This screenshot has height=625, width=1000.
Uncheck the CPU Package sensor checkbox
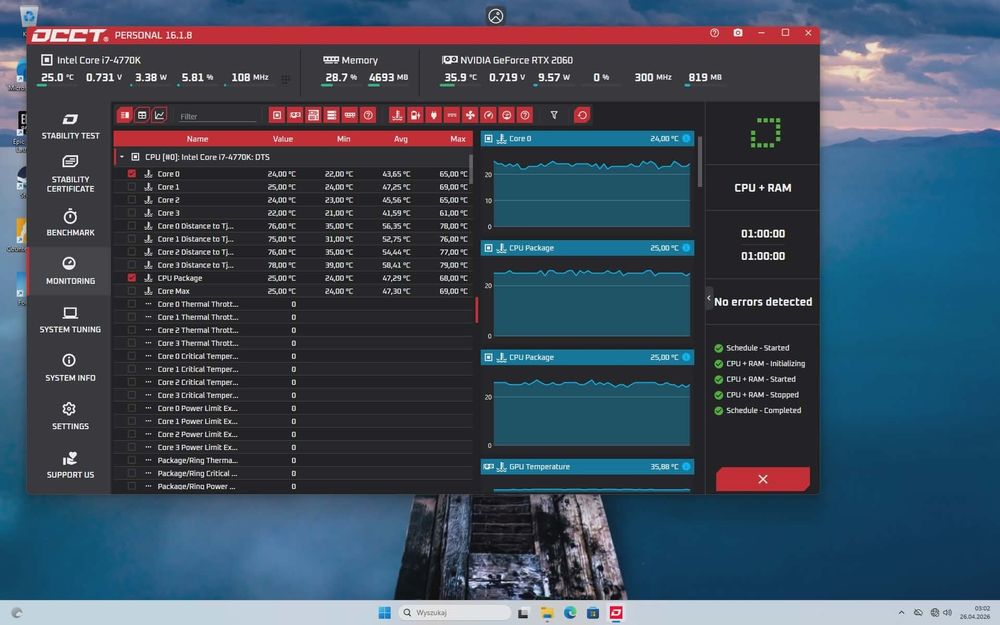[x=131, y=278]
